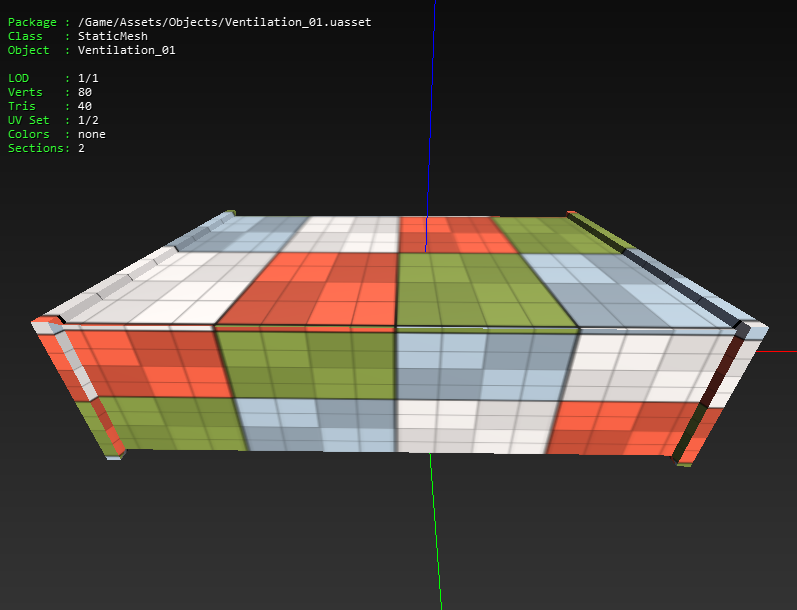Click the Sections count 2

81,148
